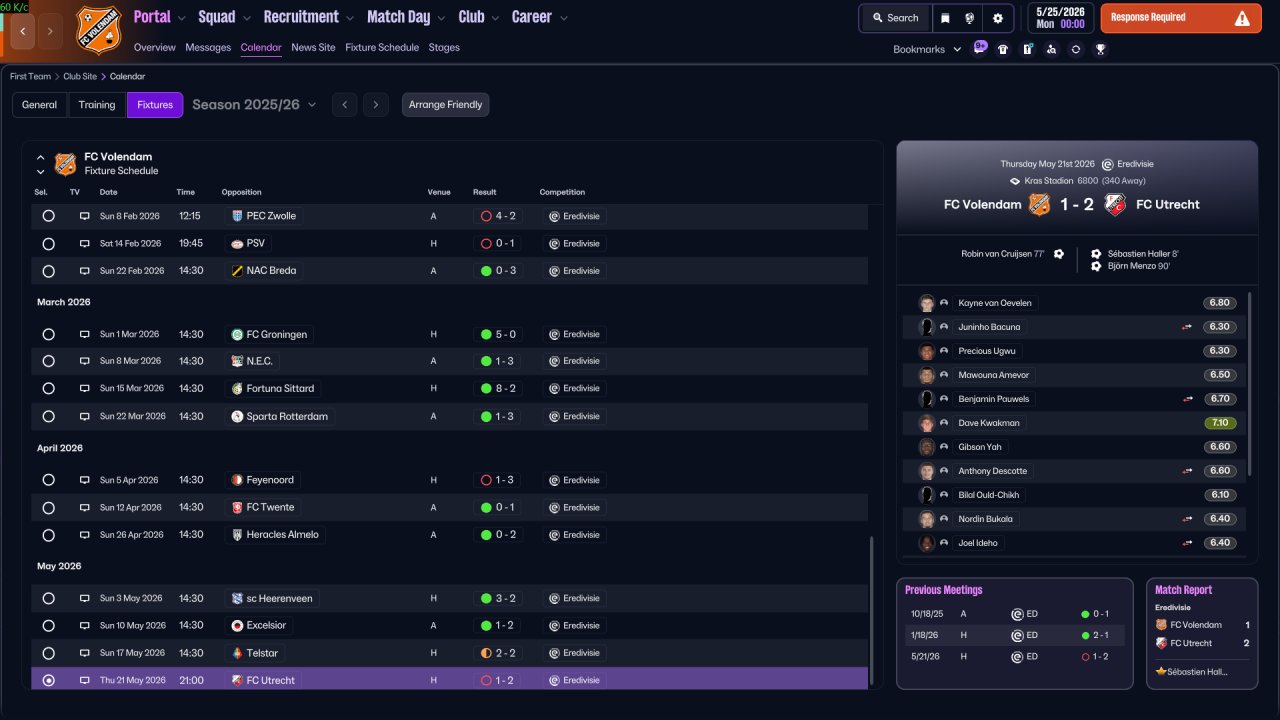This screenshot has width=1280, height=720.
Task: Click FC Utrecht crest in match header
Action: pos(1115,204)
